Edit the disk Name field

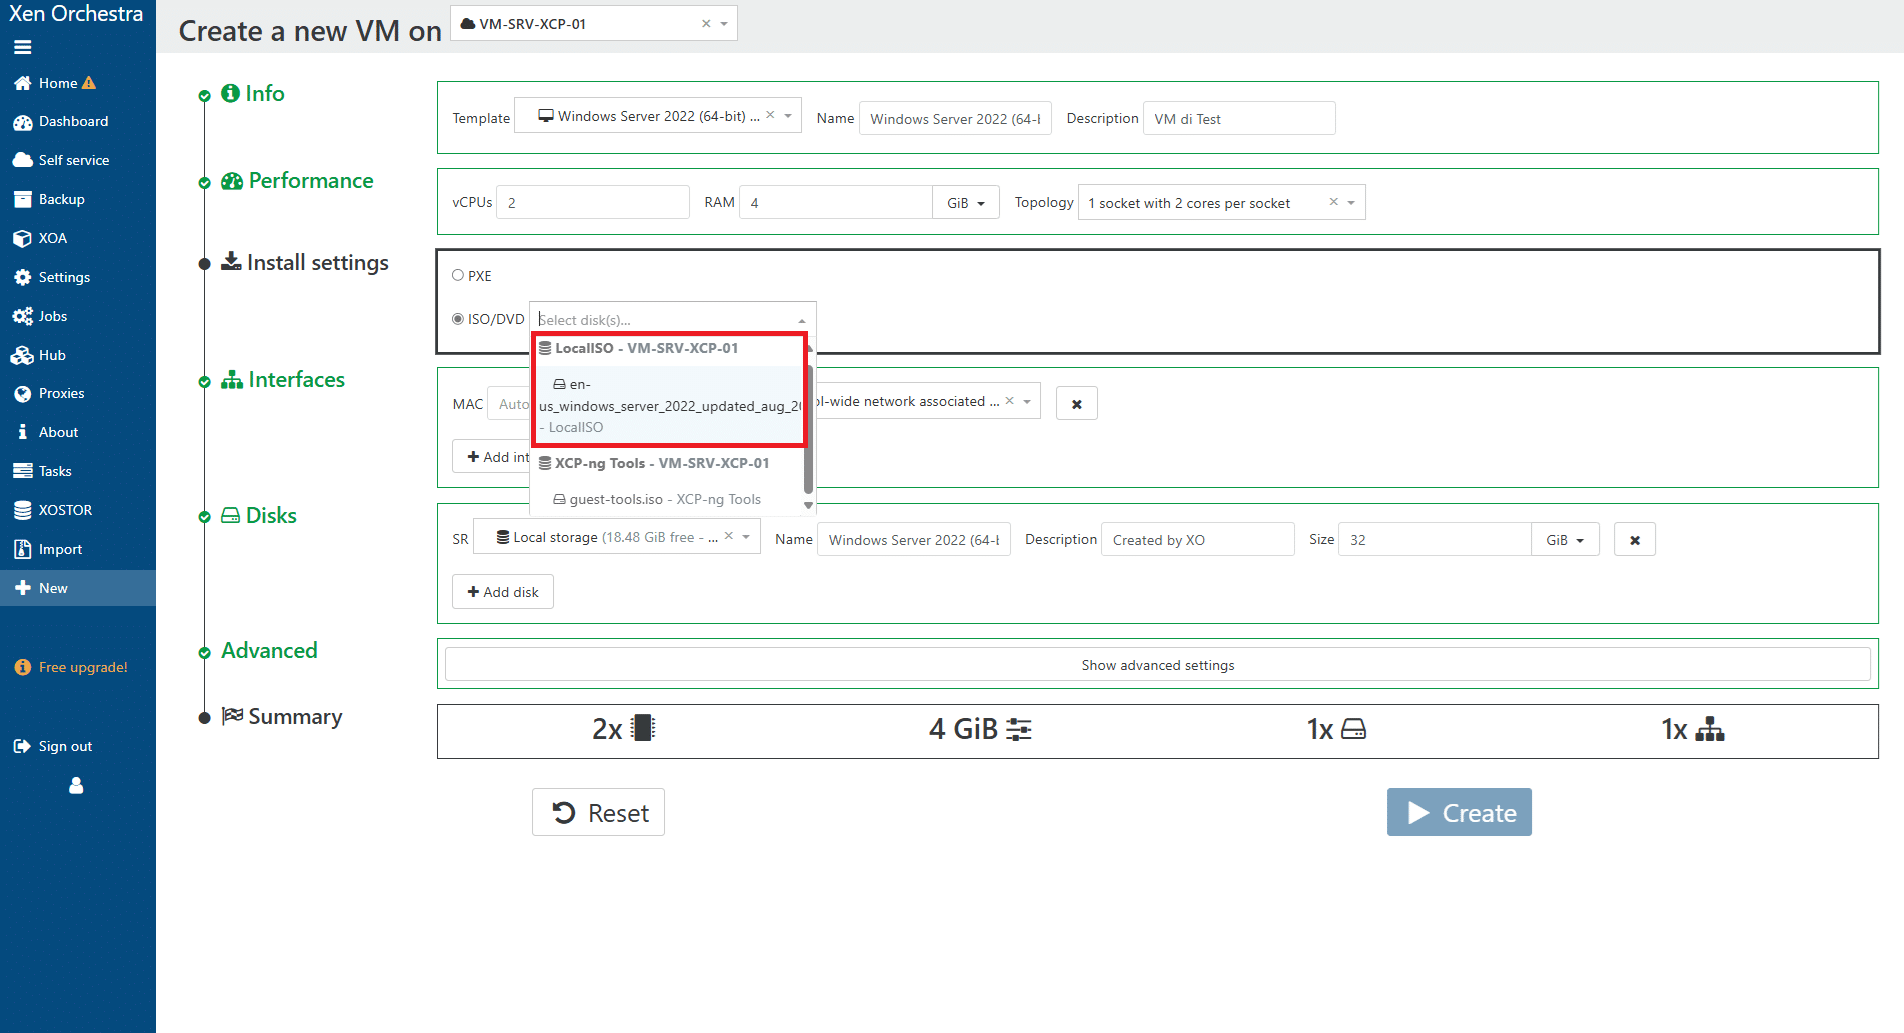point(914,539)
